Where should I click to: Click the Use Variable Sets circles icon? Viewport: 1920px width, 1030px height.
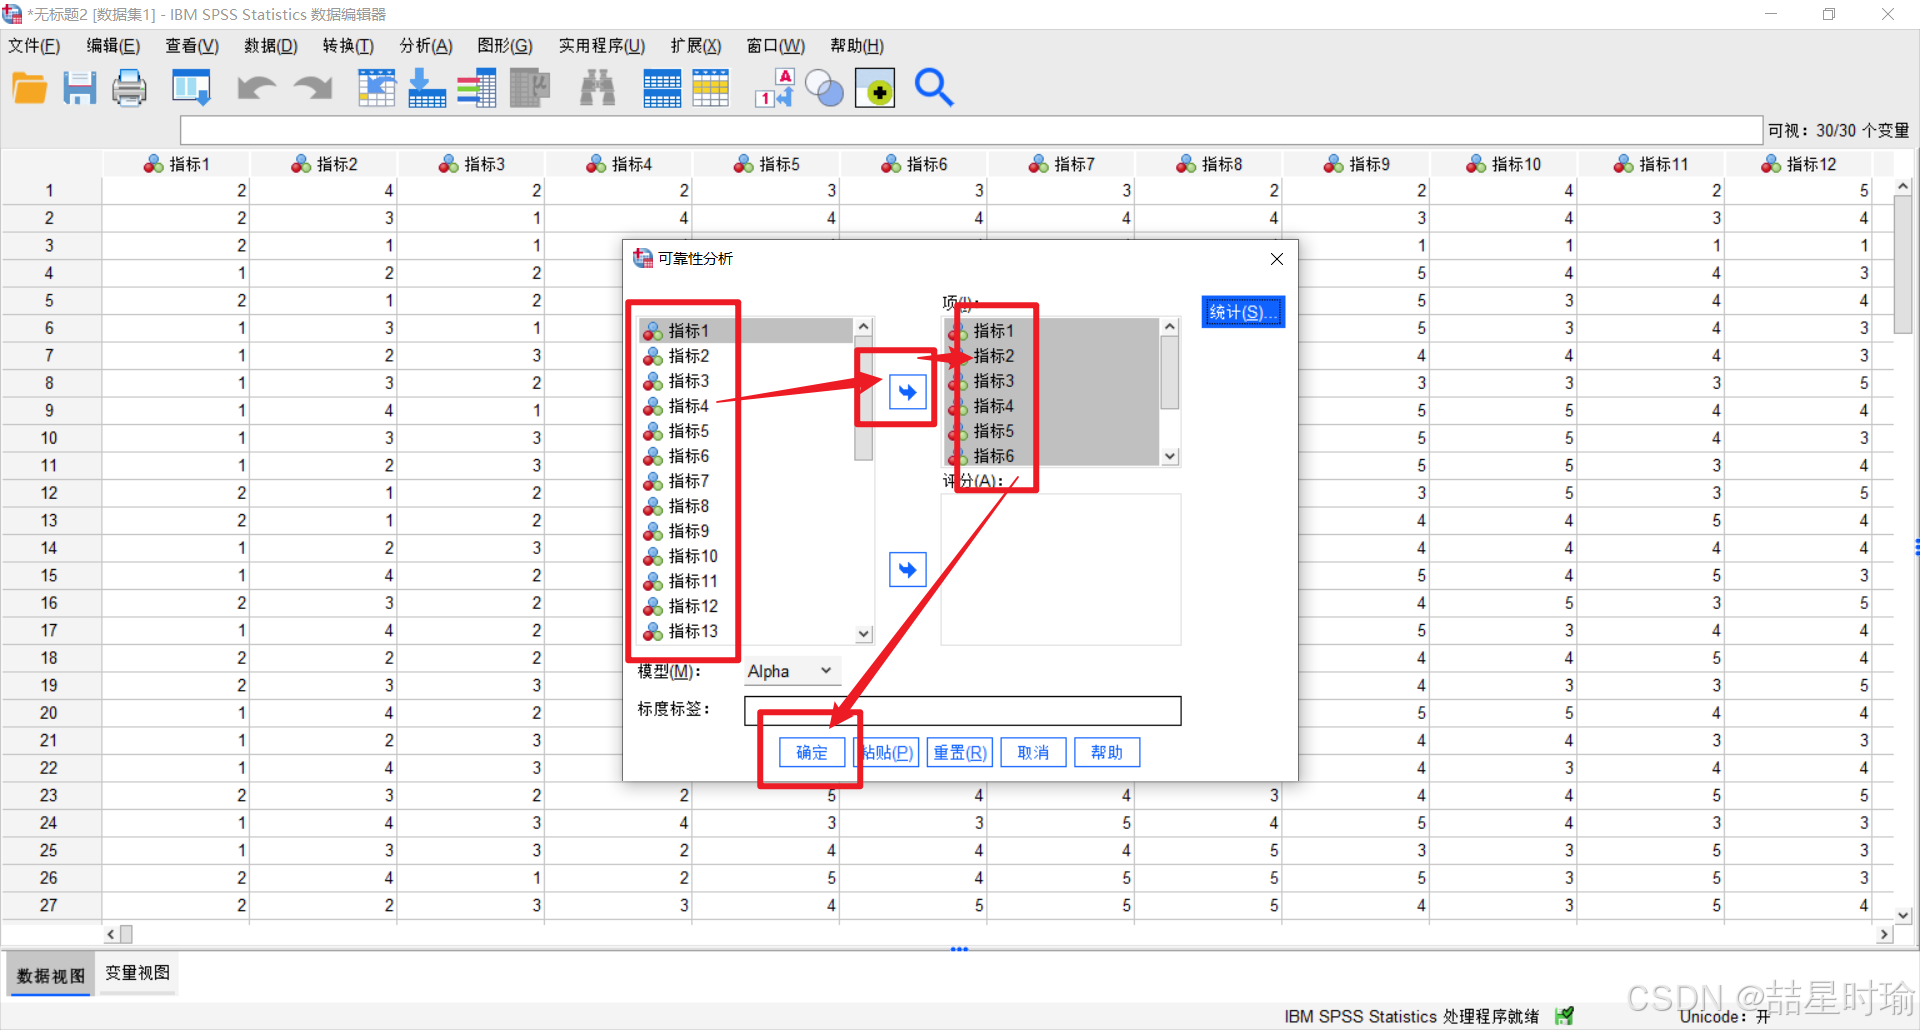[825, 88]
